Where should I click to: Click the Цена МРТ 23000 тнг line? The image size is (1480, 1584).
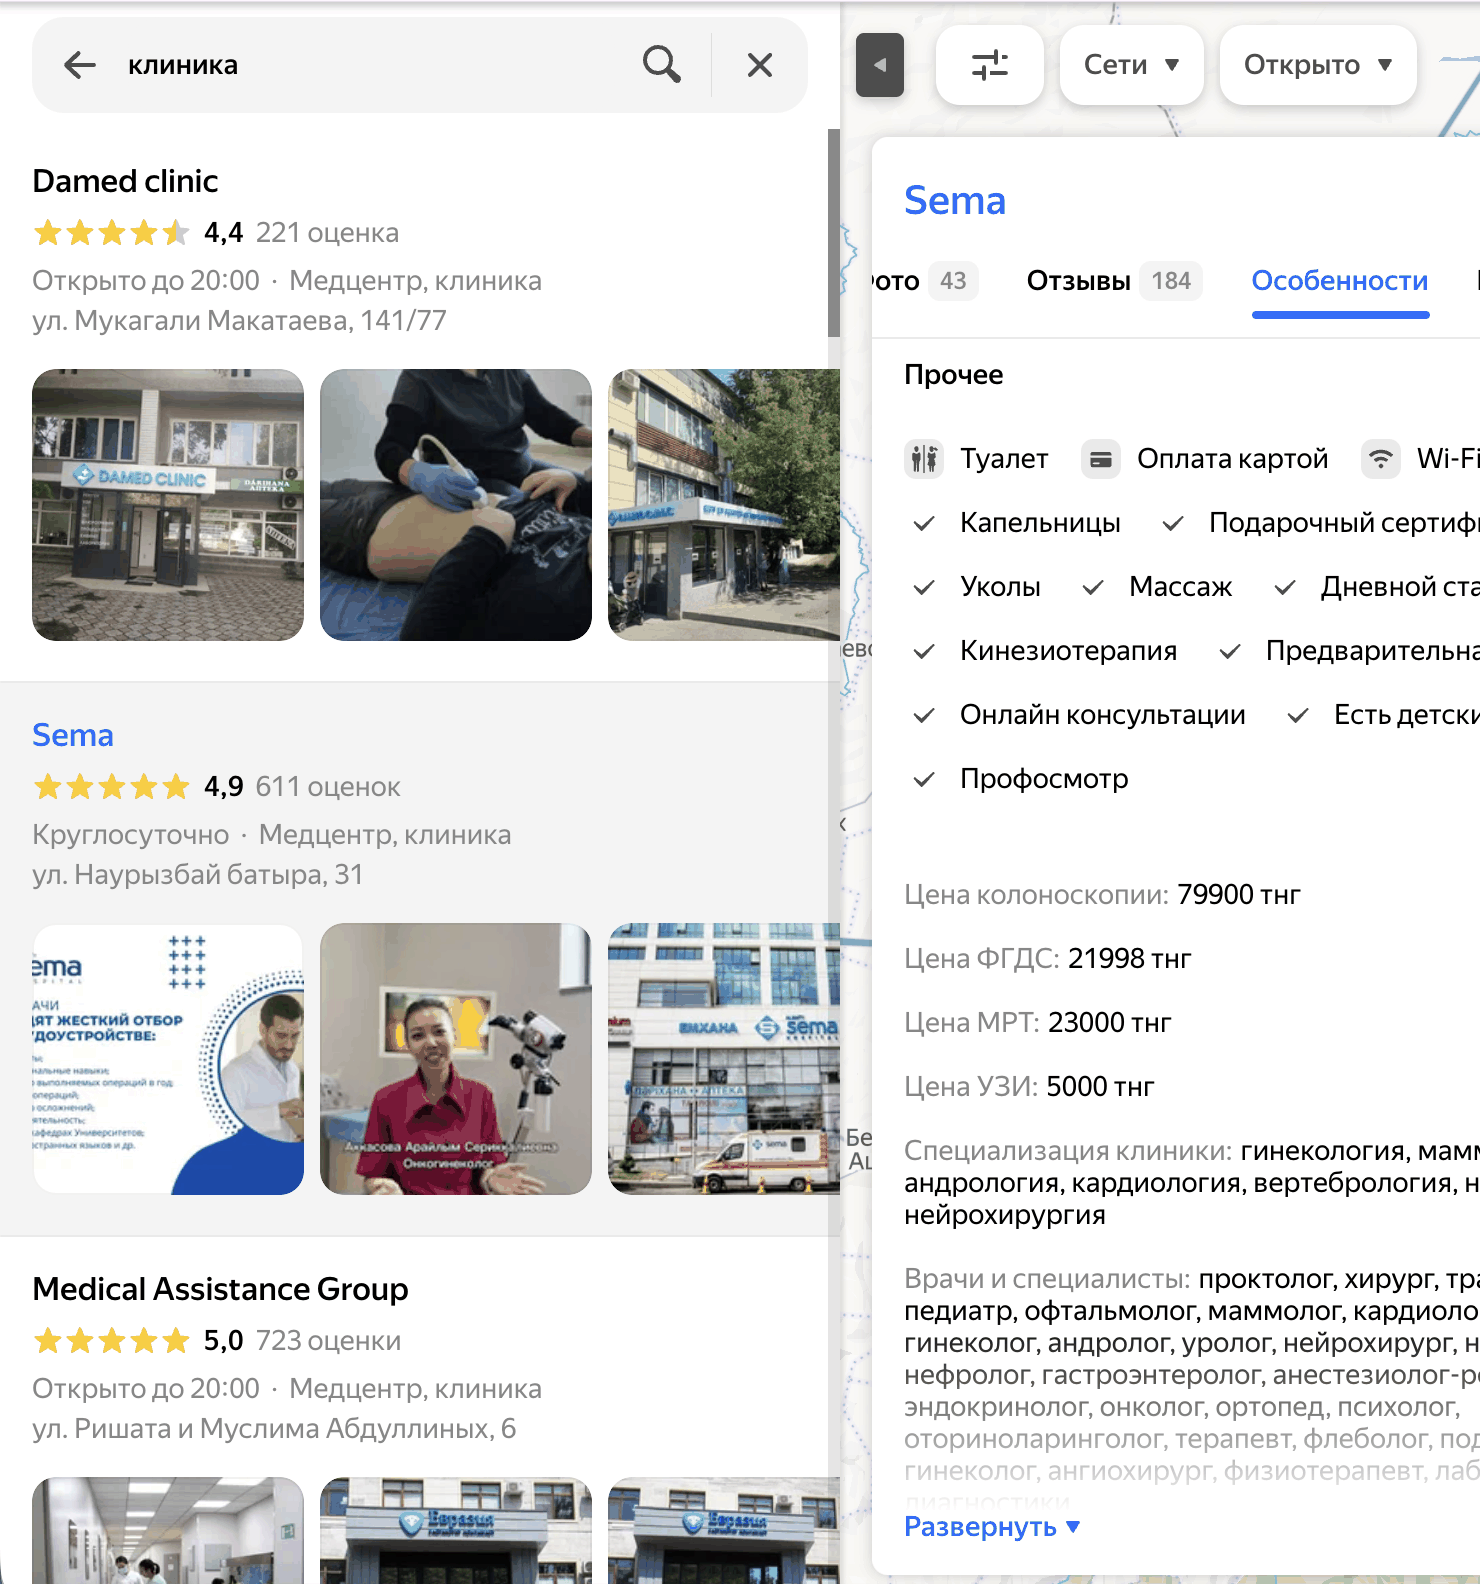coord(1037,1023)
